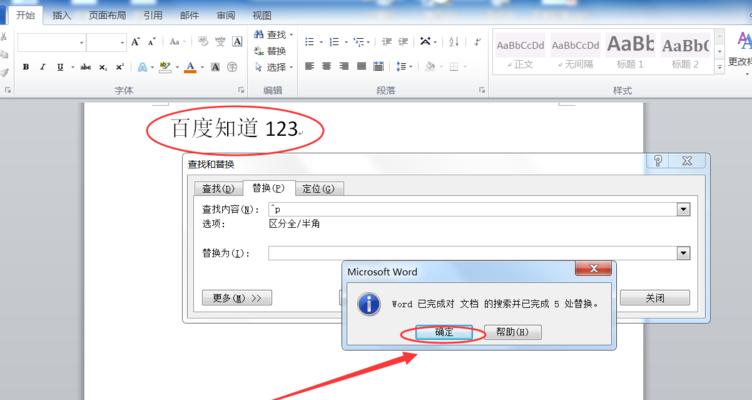The image size is (752, 400).
Task: Click the Select (选择) cursor command
Action: (273, 67)
